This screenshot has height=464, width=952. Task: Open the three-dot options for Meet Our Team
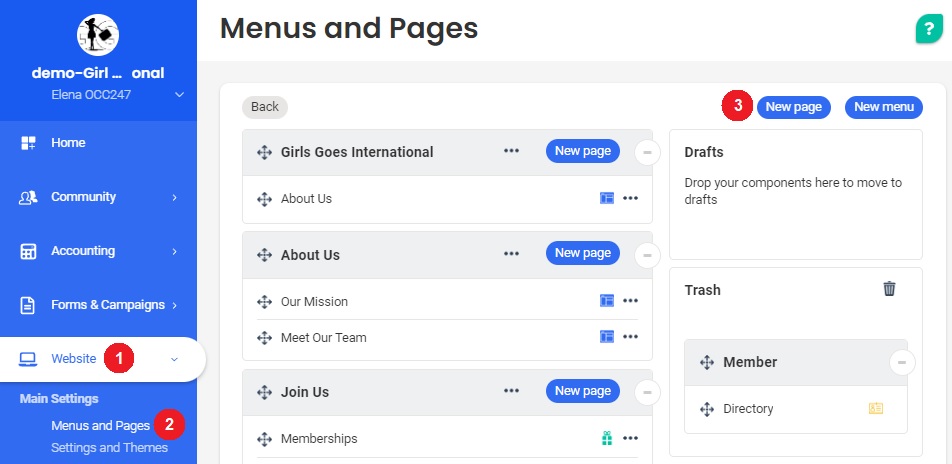click(630, 336)
